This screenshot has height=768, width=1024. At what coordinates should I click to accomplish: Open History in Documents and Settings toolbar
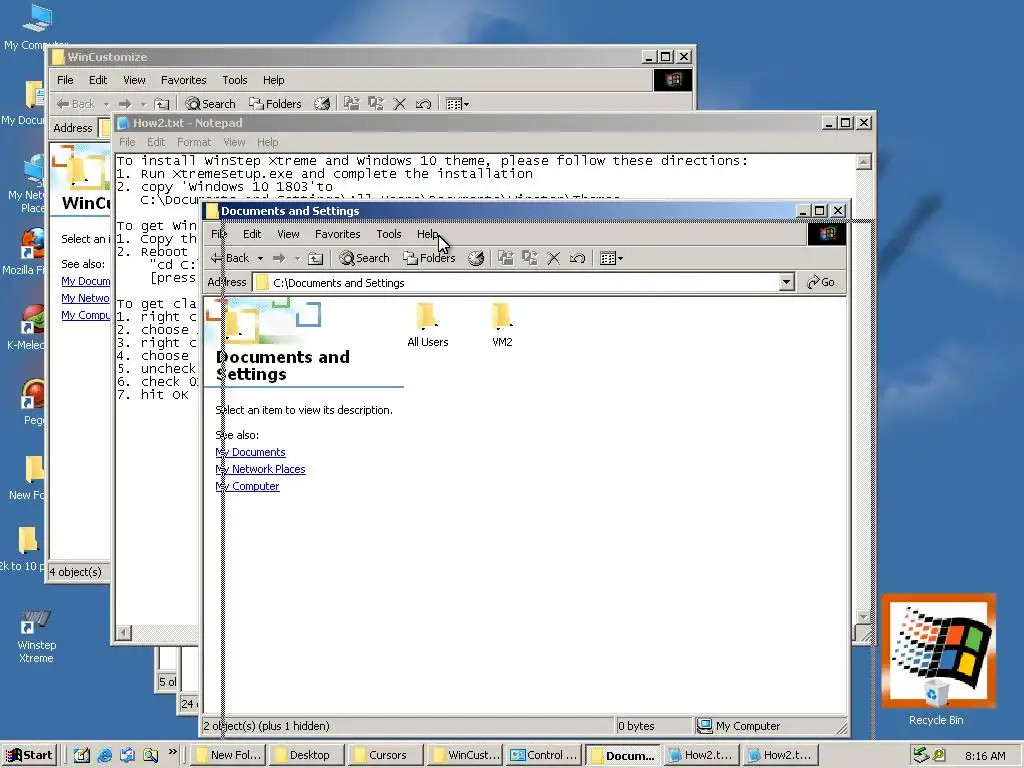[x=476, y=259]
